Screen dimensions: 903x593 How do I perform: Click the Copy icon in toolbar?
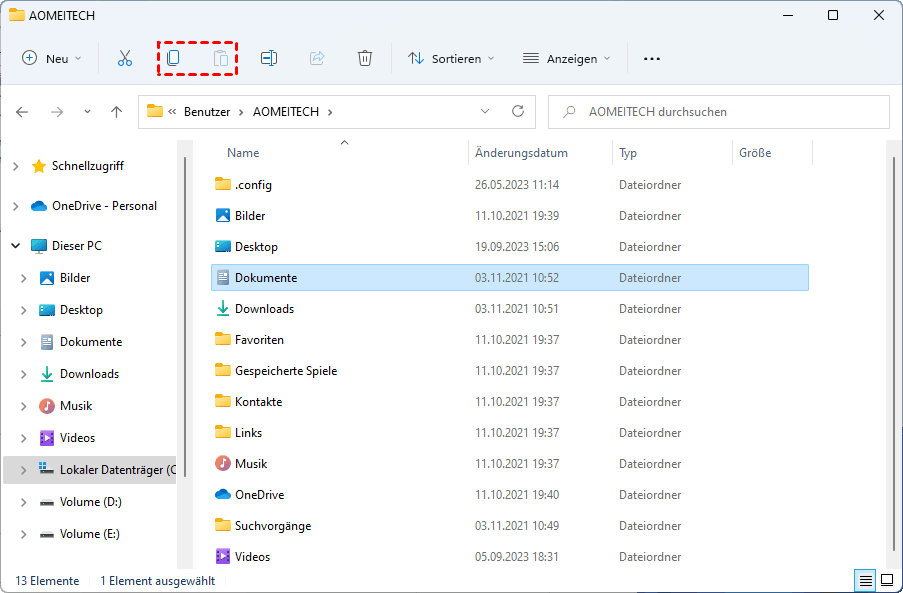[173, 59]
